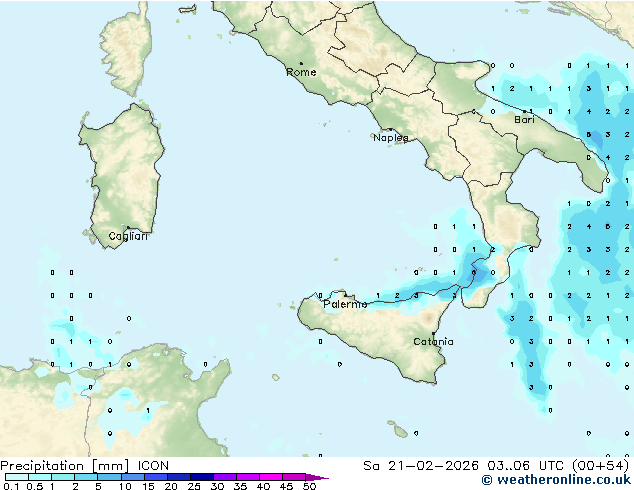The width and height of the screenshot is (634, 490).
Task: Select the 30–35 mm purple legend swatch
Action: point(225,477)
